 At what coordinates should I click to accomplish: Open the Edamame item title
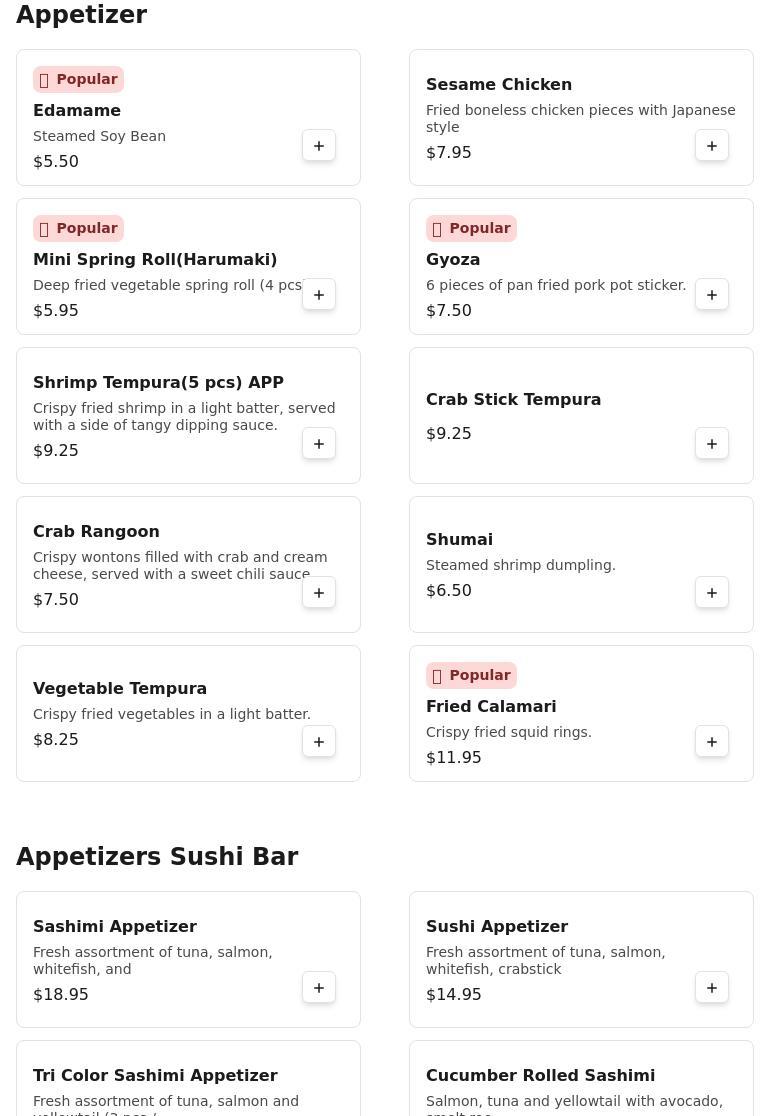coord(77,111)
